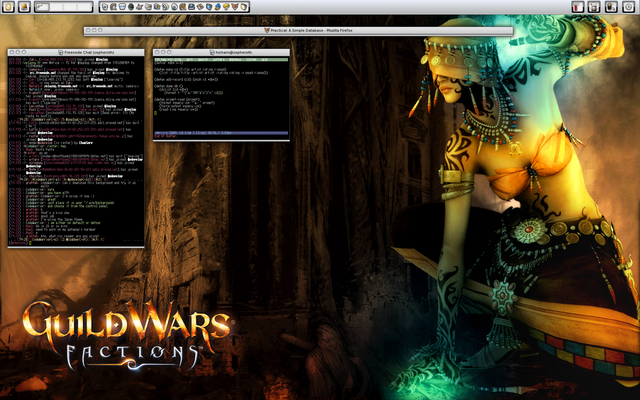Click the Firefox icon in the browser title bar

tap(267, 31)
